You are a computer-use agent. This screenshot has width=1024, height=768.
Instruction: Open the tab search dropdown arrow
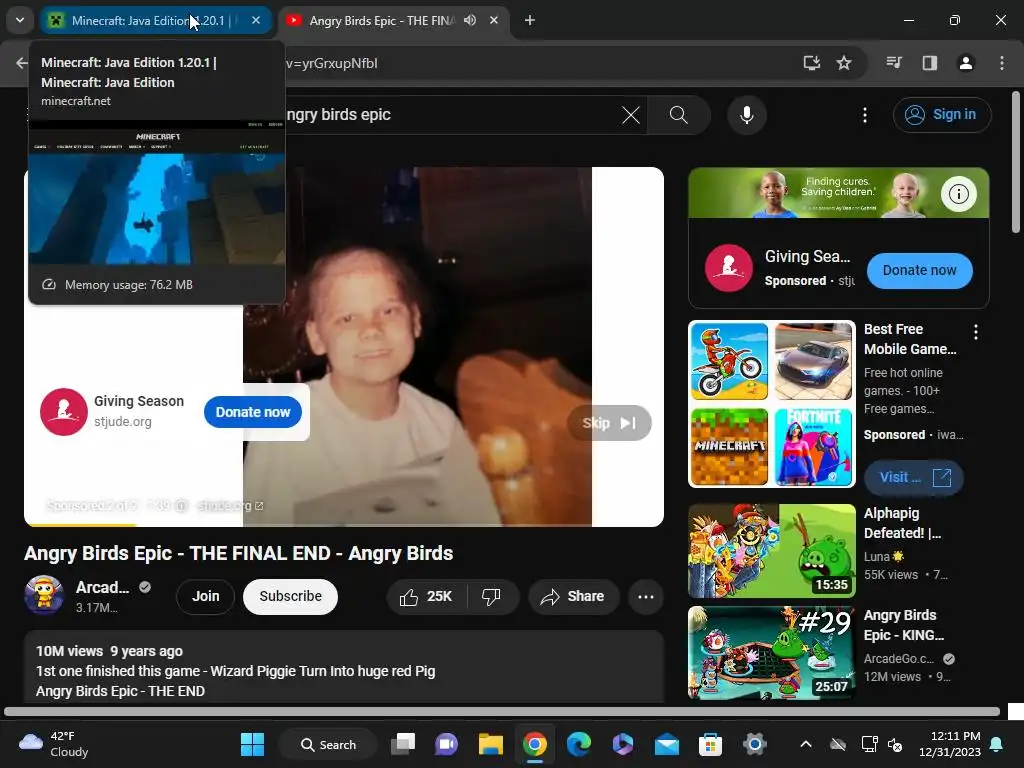pyautogui.click(x=20, y=20)
